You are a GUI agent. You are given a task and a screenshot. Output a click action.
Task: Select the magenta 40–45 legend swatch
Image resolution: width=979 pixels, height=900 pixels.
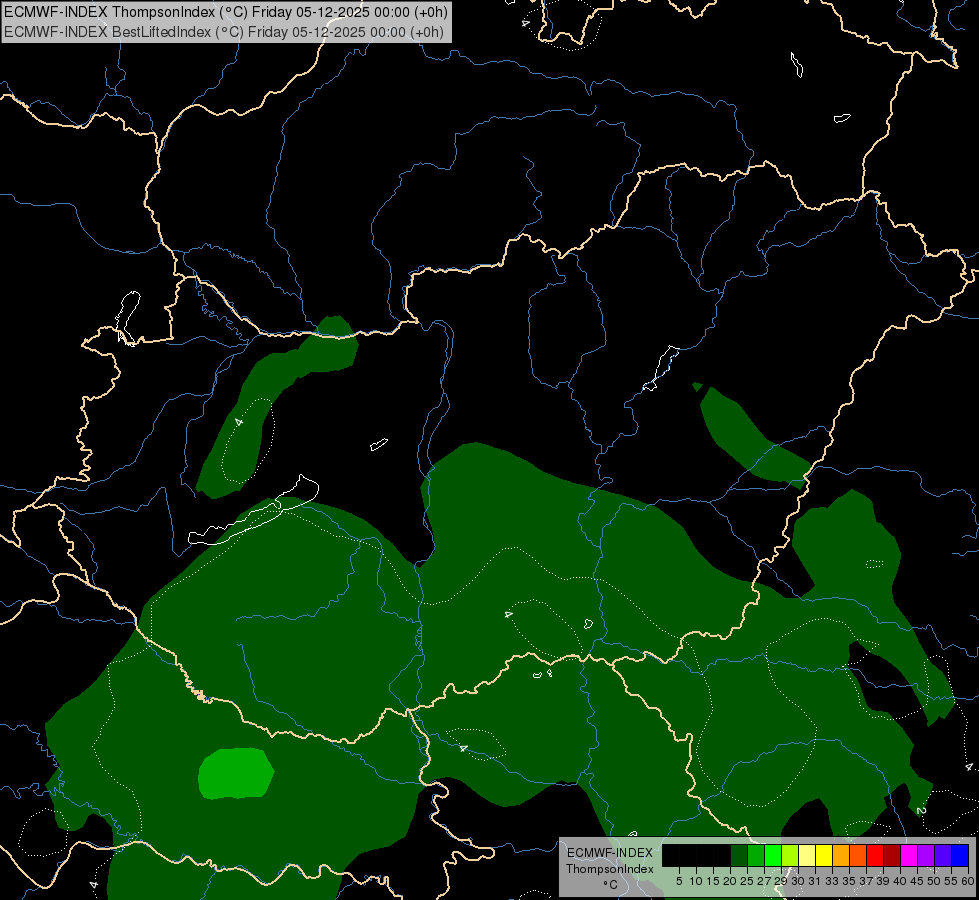click(910, 855)
